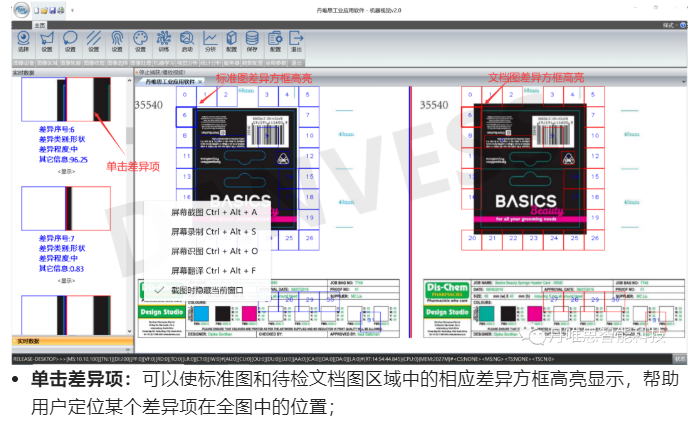Image resolution: width=700 pixels, height=431 pixels.
Task: Select the 主页 ribbon tab
Action: [40, 25]
